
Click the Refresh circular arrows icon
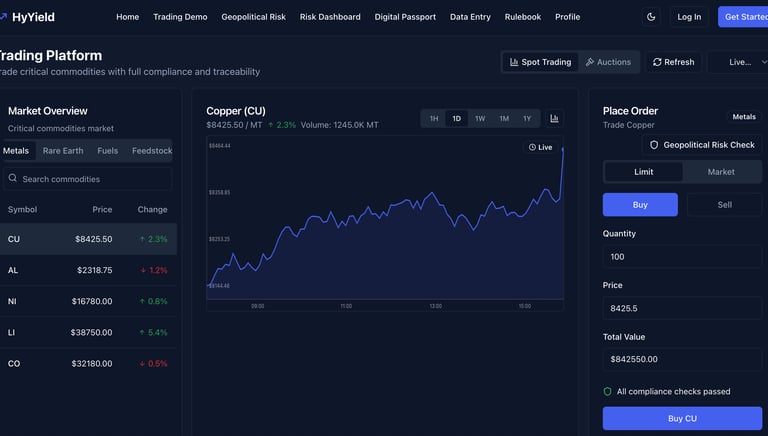[657, 62]
